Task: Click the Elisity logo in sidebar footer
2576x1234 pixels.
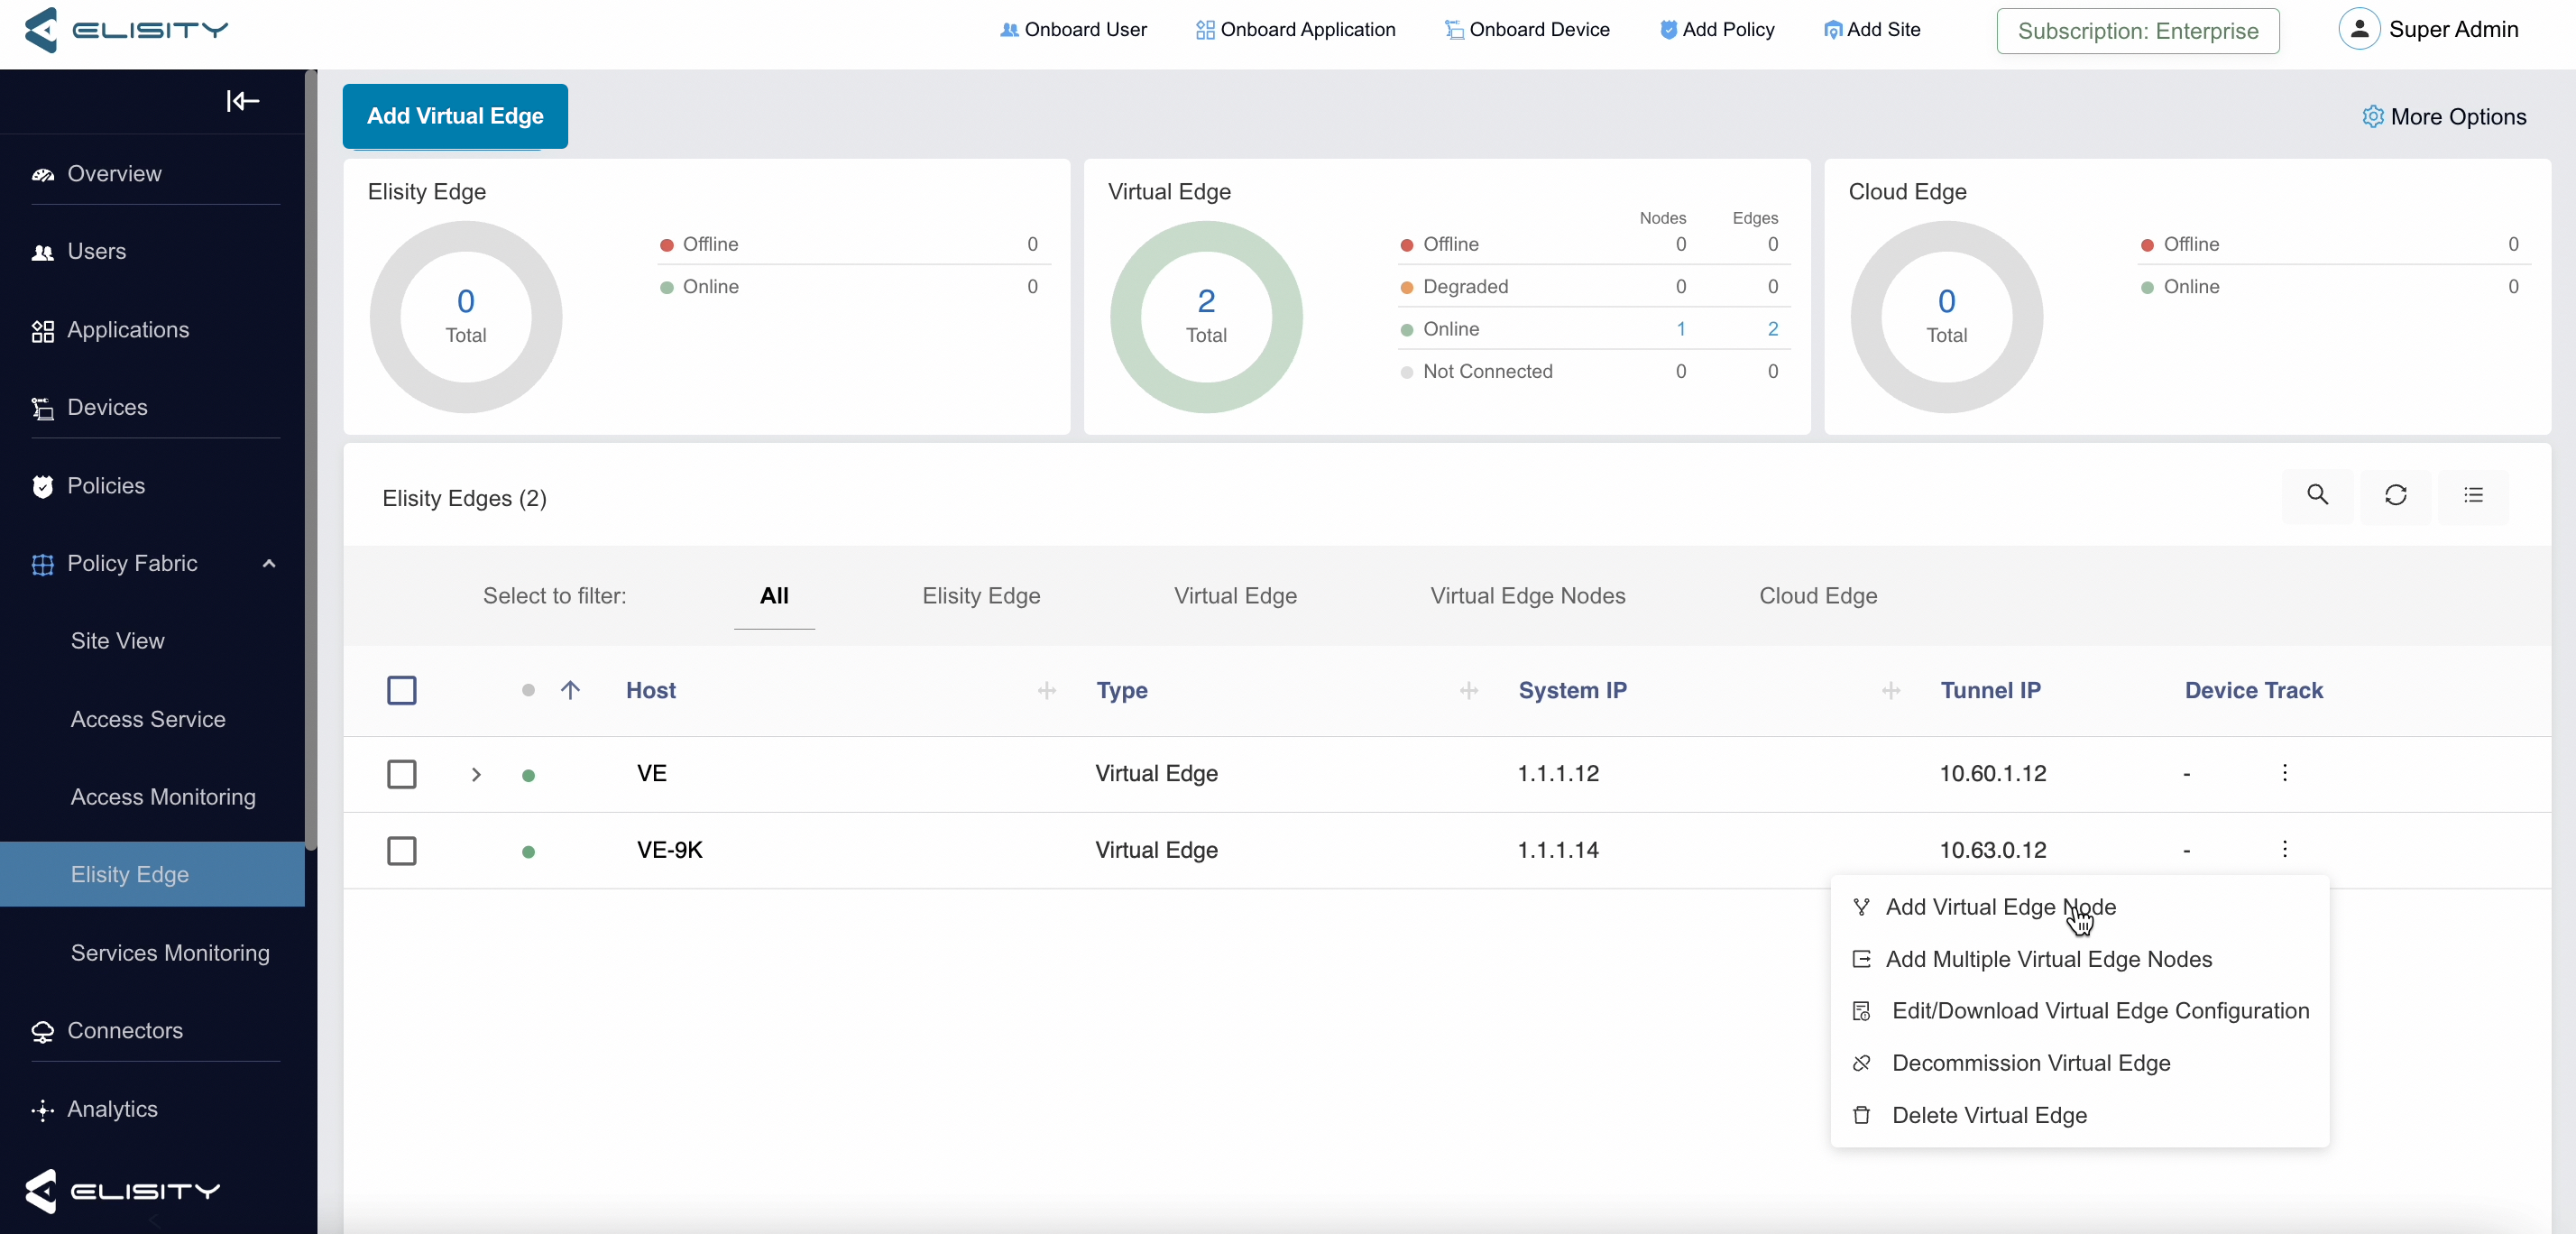Action: 122,1191
